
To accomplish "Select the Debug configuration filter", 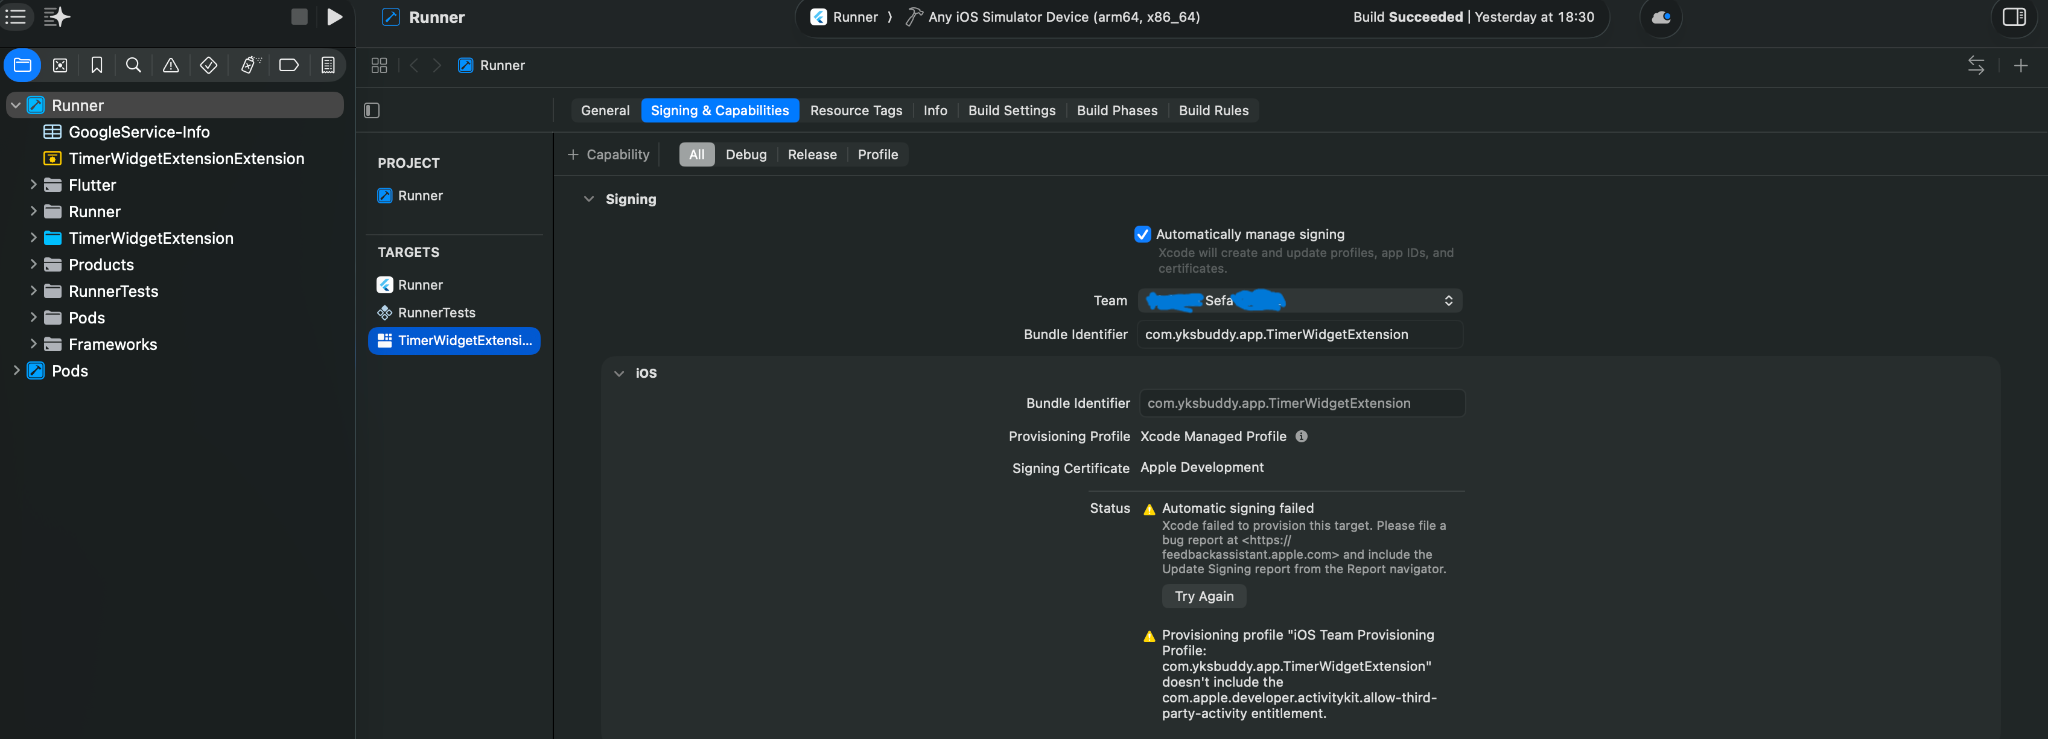I will (746, 154).
